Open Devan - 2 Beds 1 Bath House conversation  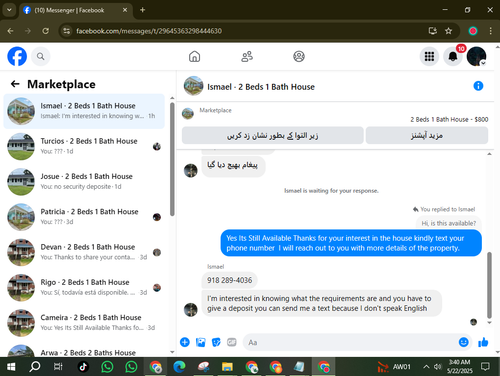click(84, 252)
